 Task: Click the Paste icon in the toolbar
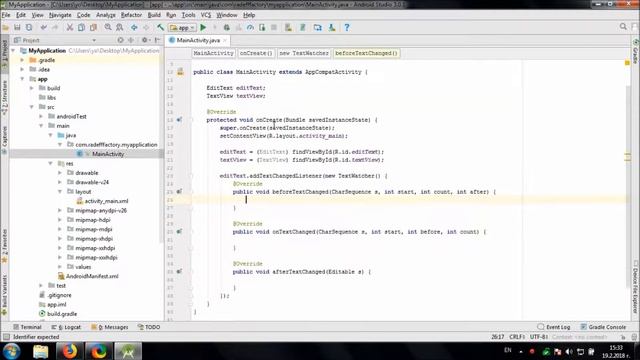point(93,27)
